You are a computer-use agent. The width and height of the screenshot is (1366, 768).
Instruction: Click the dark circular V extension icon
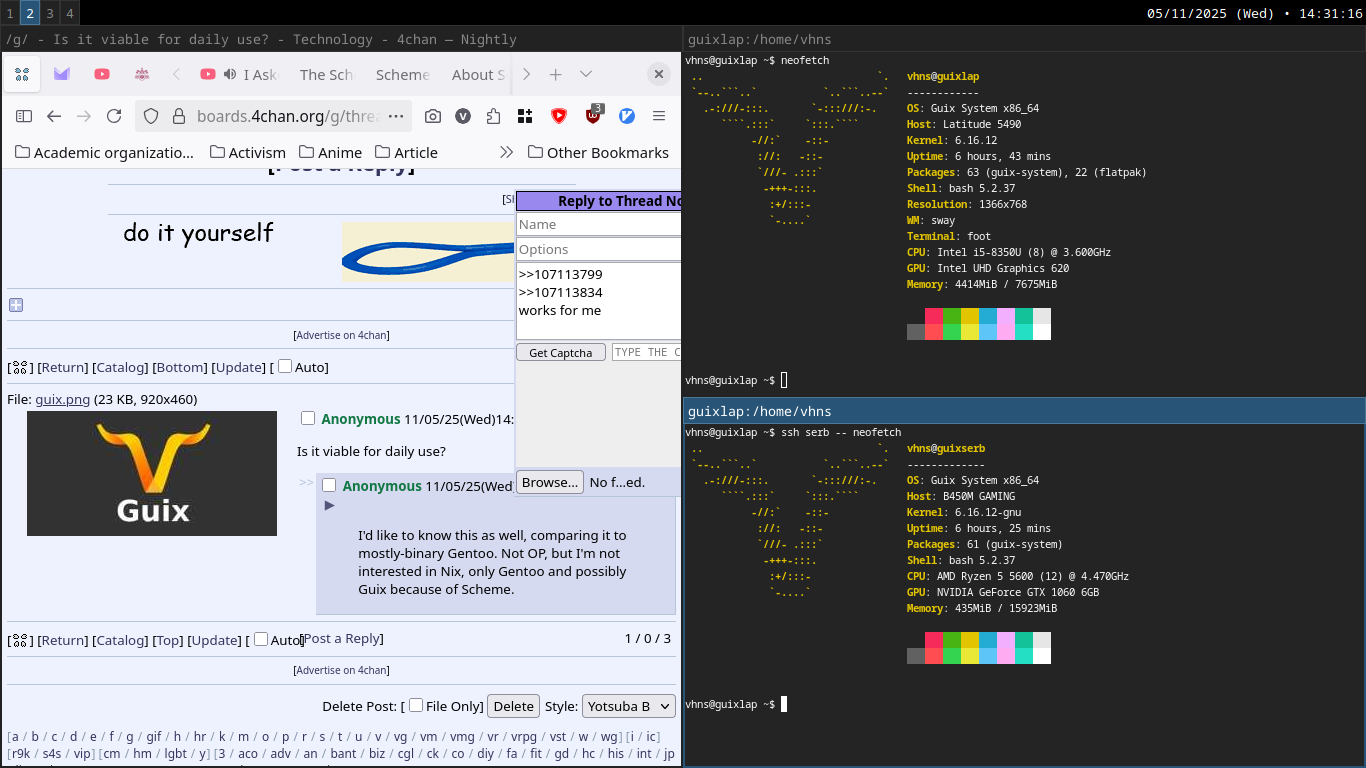[463, 116]
